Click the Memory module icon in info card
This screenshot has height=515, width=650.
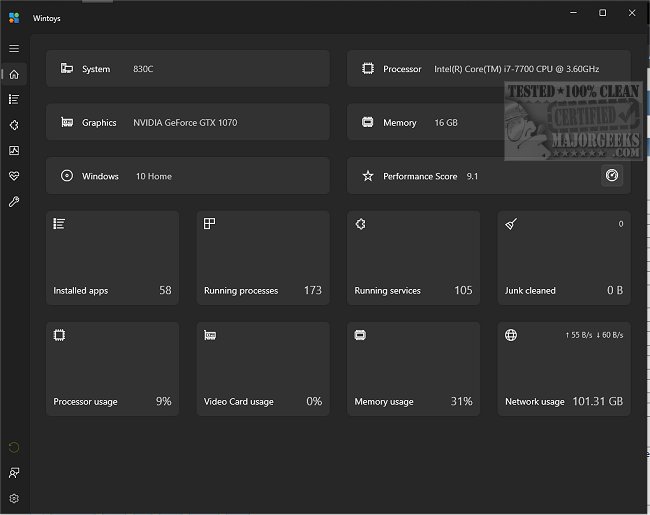click(x=368, y=122)
